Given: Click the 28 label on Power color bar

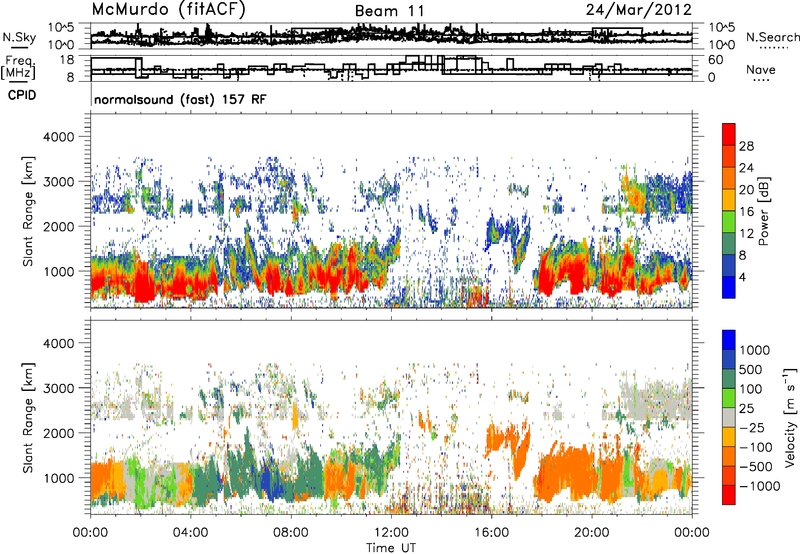Looking at the screenshot, I should click(746, 146).
